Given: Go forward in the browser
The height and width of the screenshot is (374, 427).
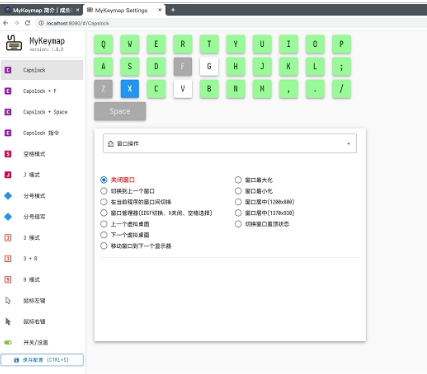Looking at the screenshot, I should point(17,23).
